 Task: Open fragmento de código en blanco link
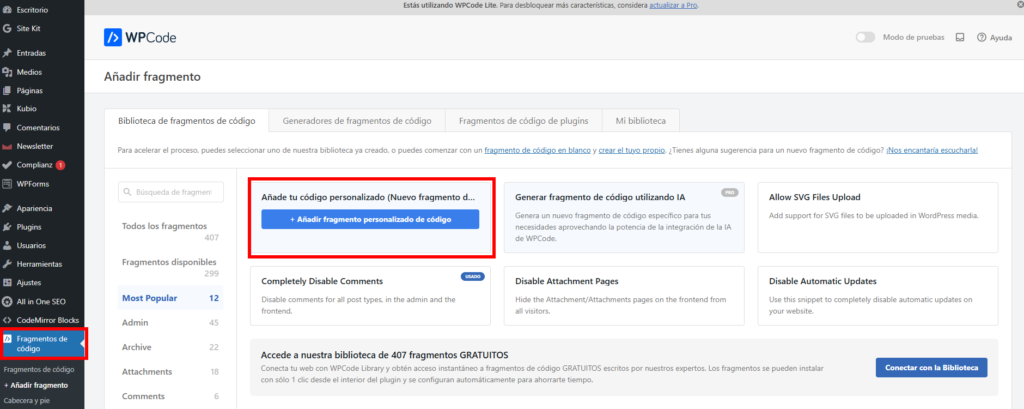pos(537,150)
